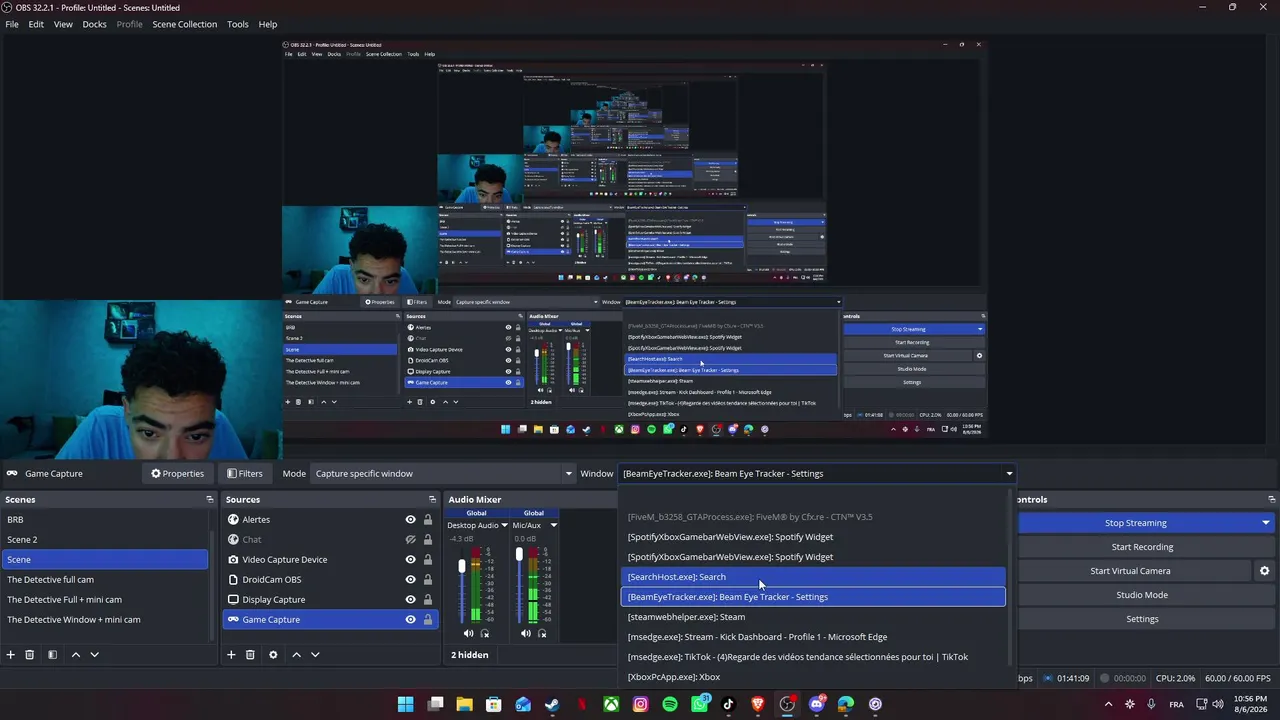
Task: Select The Detective full cam scene
Action: coord(105,580)
